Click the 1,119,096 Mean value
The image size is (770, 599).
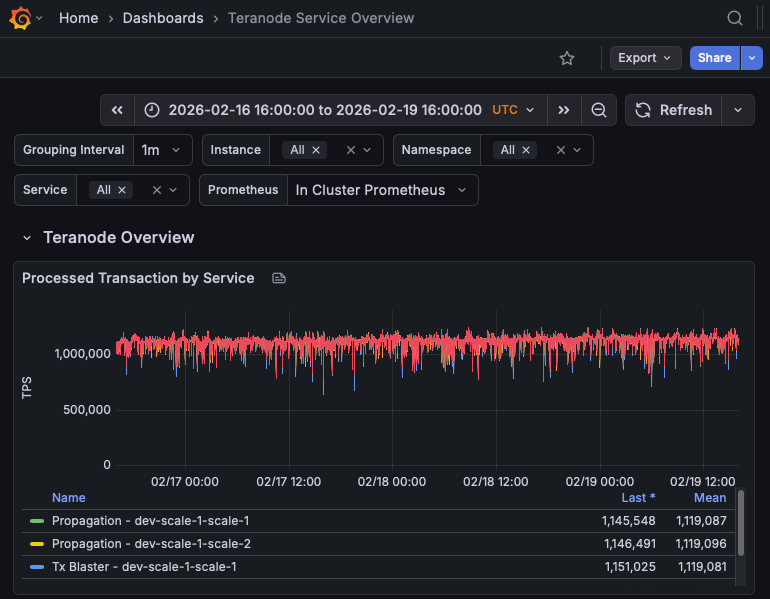click(x=701, y=544)
